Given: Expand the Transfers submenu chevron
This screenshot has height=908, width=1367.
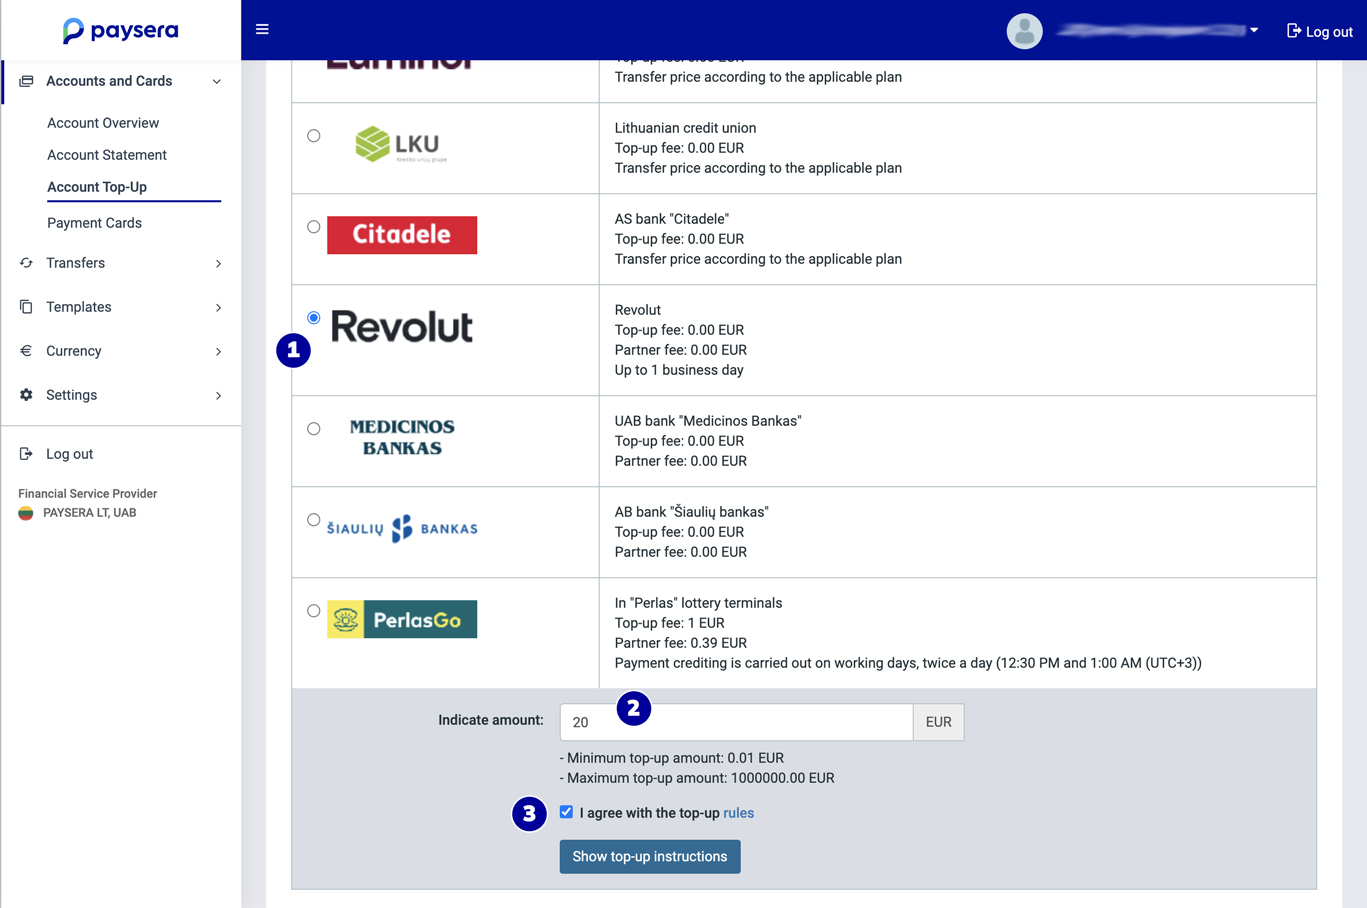Looking at the screenshot, I should coord(218,264).
